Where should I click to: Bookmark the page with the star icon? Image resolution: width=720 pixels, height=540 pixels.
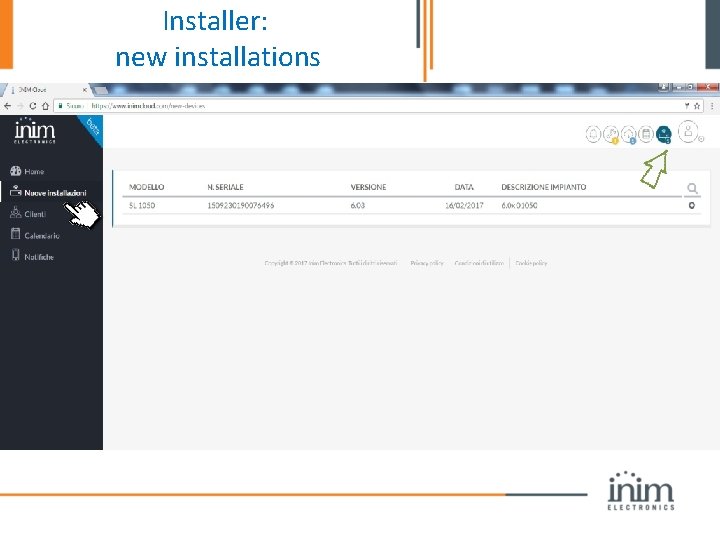coord(697,106)
